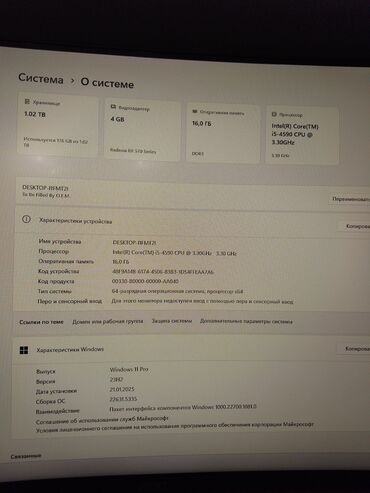This screenshot has width=370, height=493.
Task: Click the Взаимодействие feature pack value
Action: tap(183, 408)
